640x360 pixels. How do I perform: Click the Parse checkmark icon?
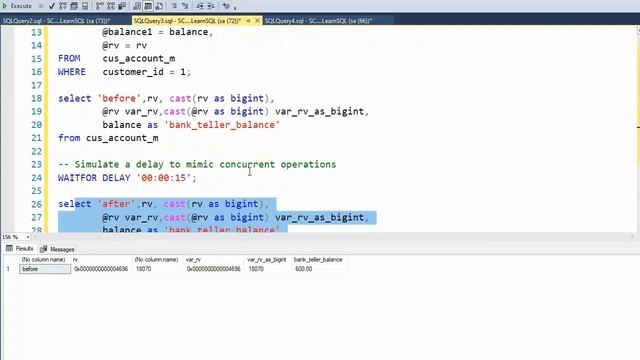click(51, 6)
